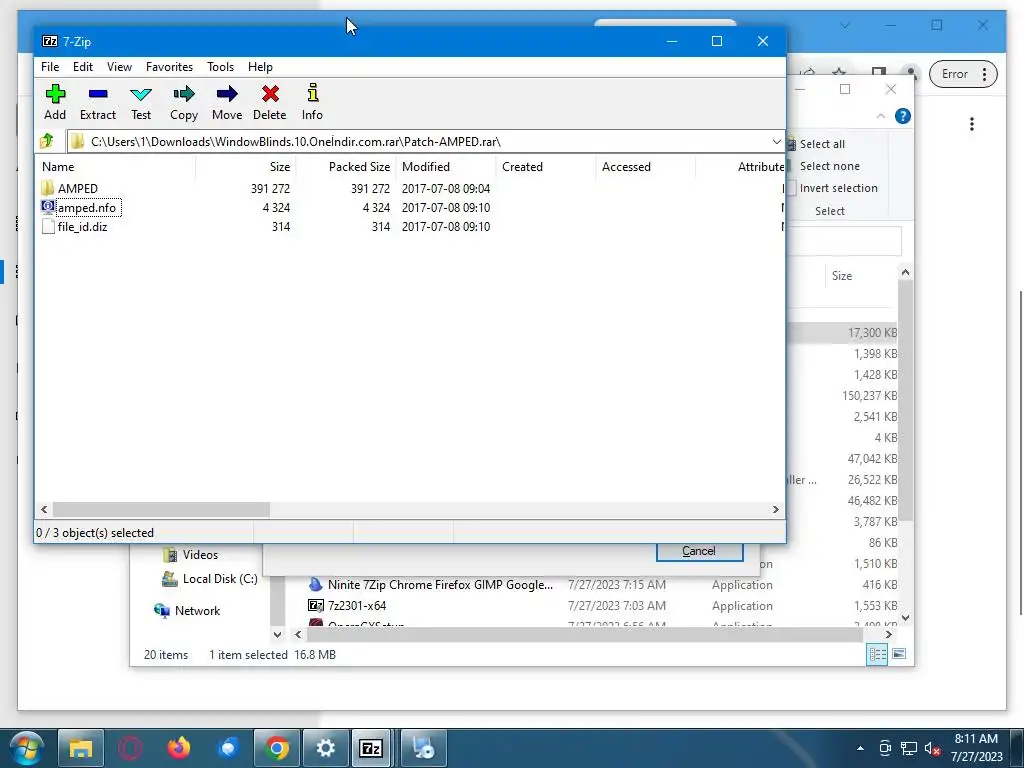Screen dimensions: 1024x768
Task: Open the Windows Start button
Action: [27, 748]
